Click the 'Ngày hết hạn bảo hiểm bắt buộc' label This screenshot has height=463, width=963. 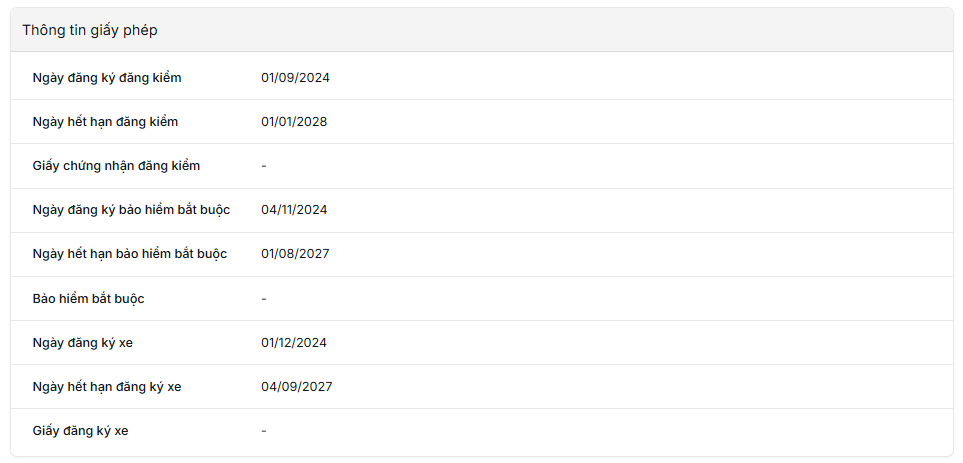pyautogui.click(x=130, y=254)
